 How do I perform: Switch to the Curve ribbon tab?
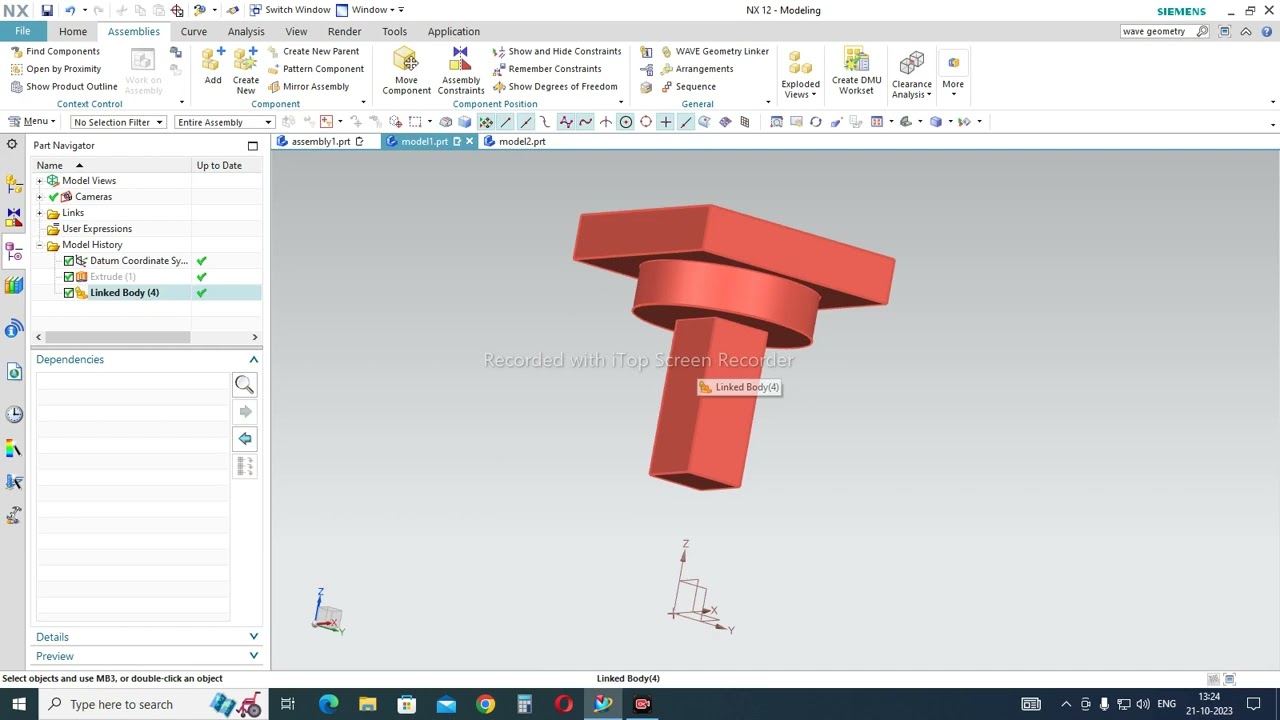point(194,31)
